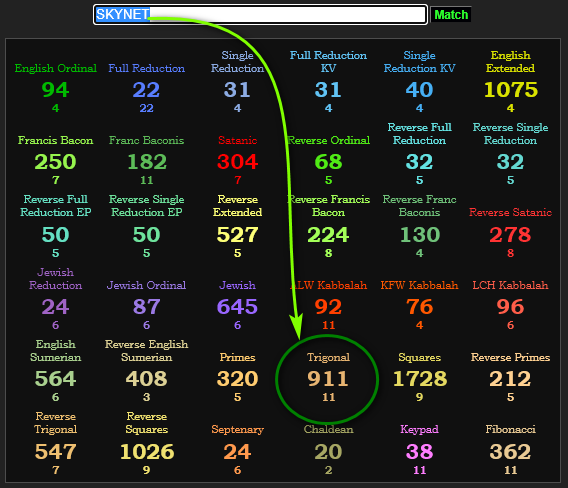Click the Keypad cipher label
This screenshot has width=568, height=488.
(419, 429)
